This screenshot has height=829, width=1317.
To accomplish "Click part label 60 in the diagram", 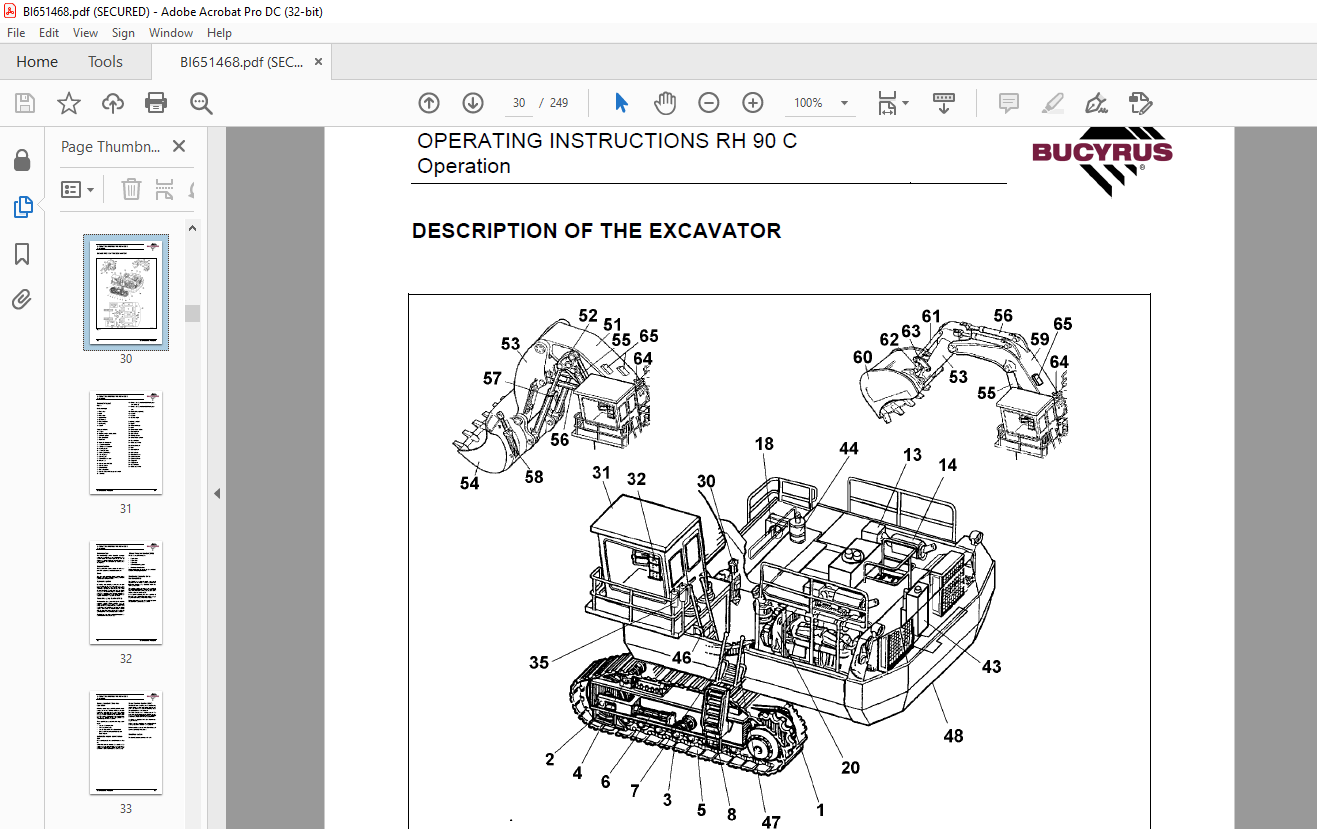I will point(863,357).
